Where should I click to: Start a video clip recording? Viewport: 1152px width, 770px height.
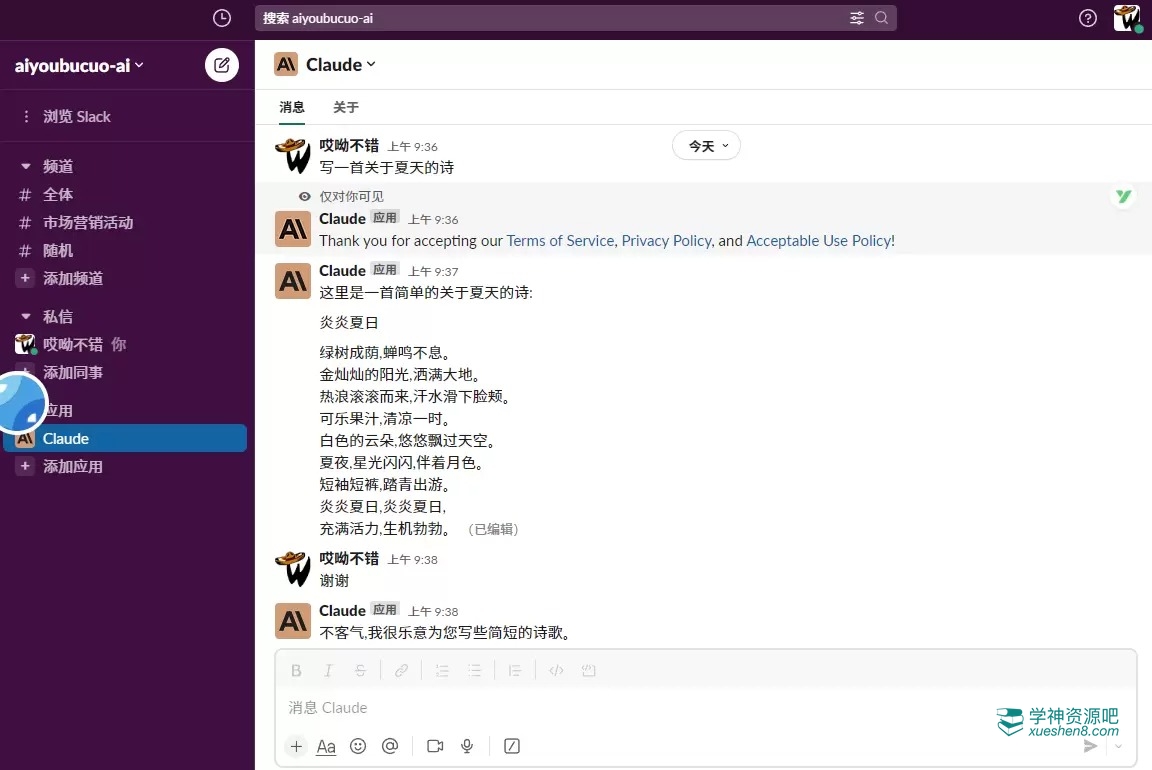click(435, 746)
